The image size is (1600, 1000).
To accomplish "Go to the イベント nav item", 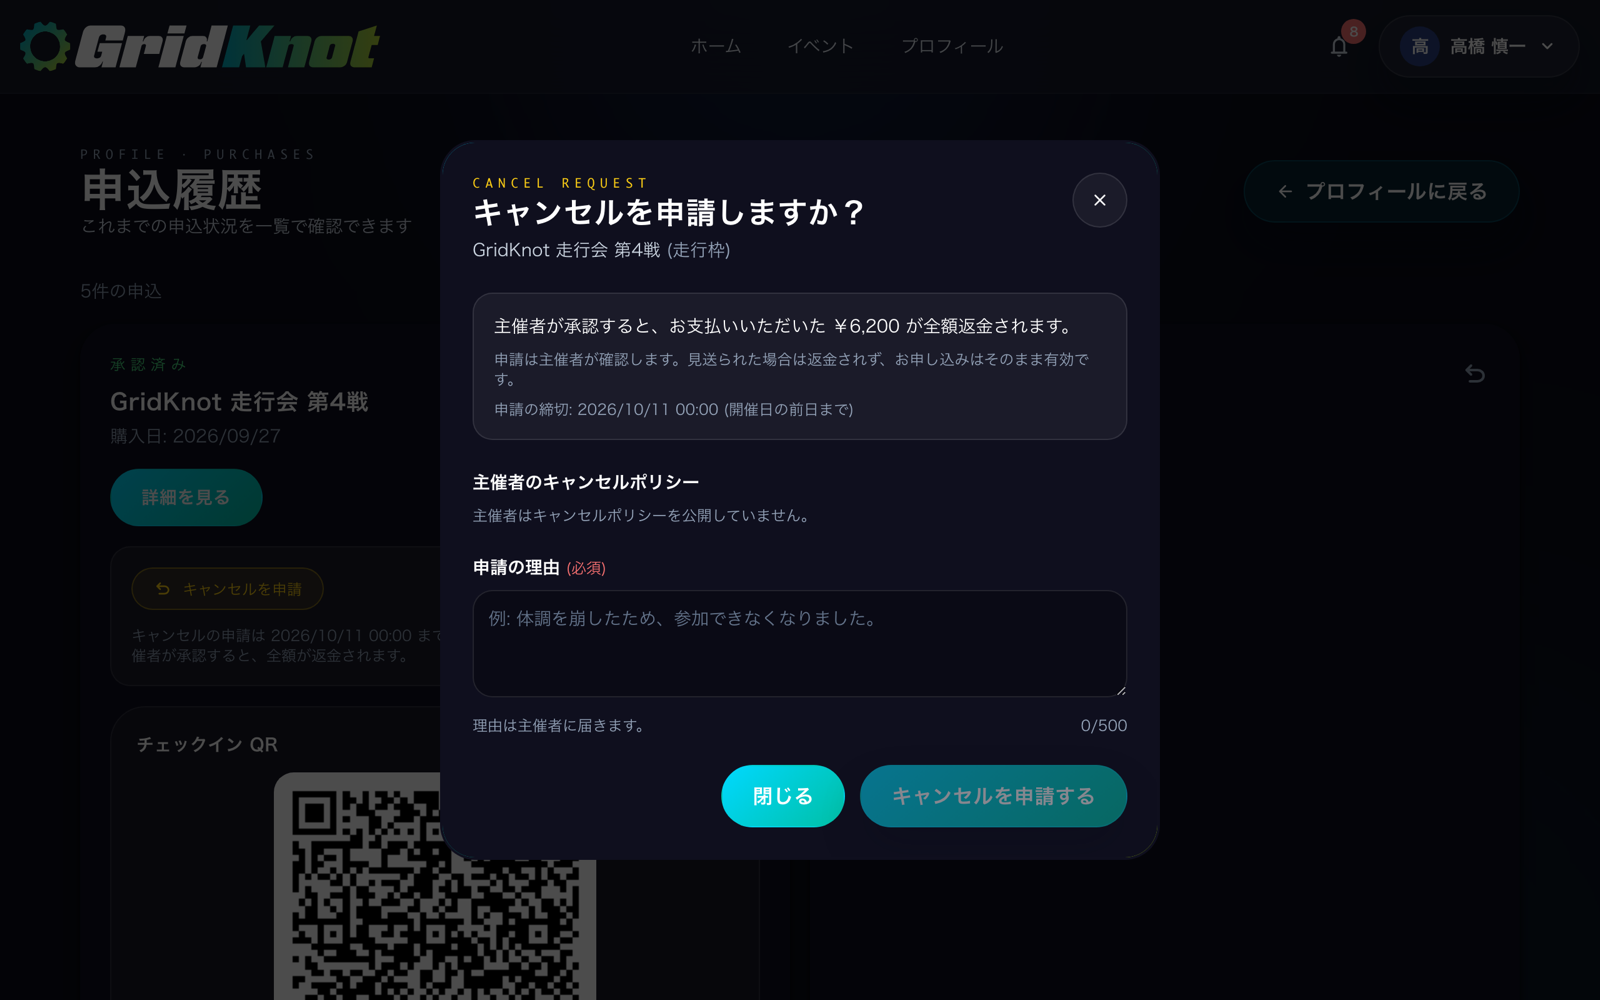I will (820, 46).
